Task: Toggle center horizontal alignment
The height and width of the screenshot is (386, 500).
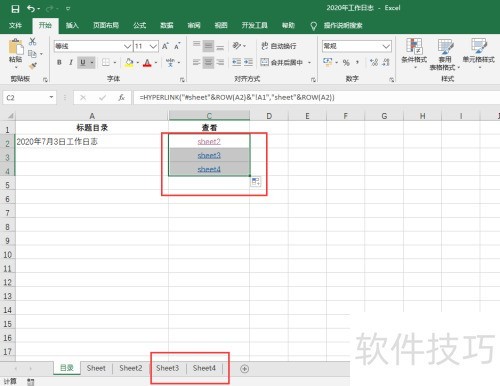Action: point(208,62)
